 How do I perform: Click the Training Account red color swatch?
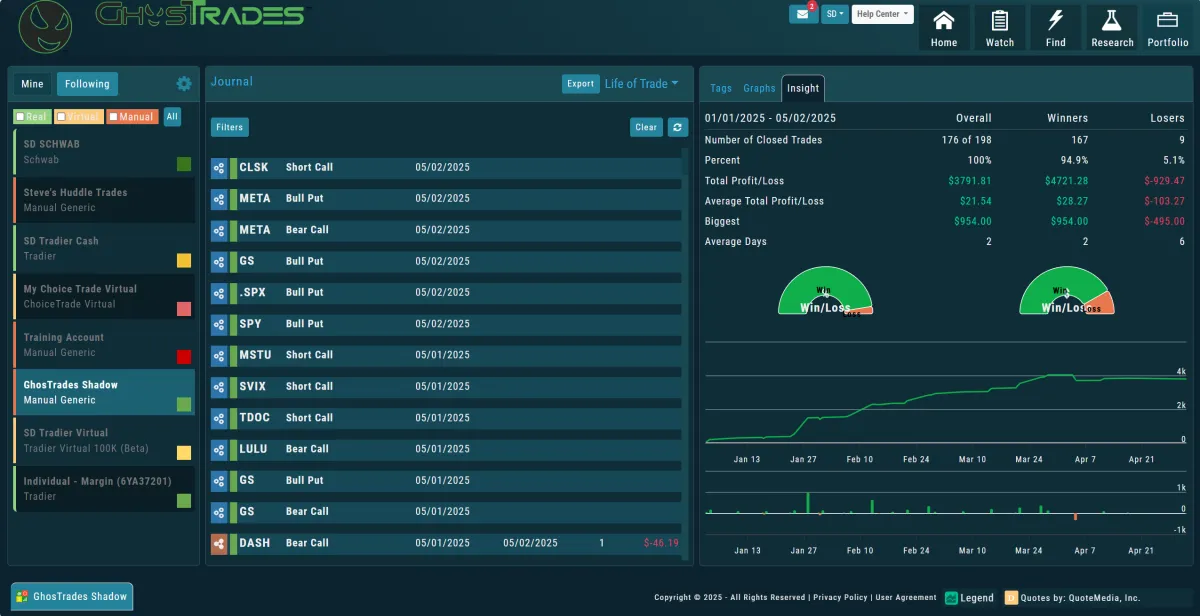[184, 357]
